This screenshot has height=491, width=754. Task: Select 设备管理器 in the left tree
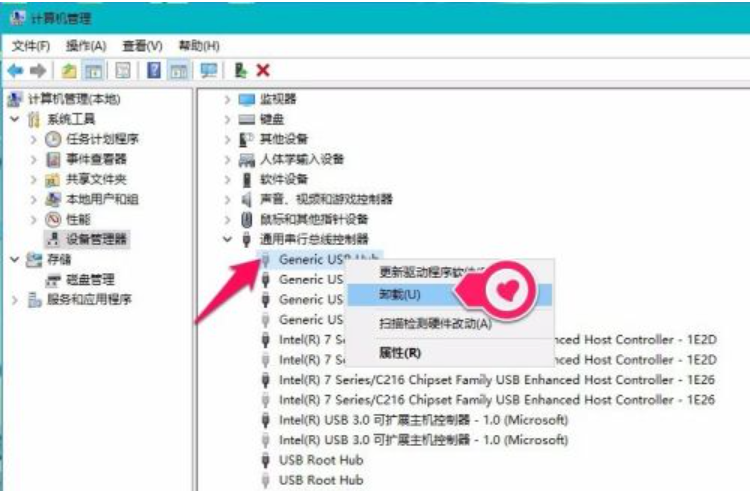[x=96, y=239]
